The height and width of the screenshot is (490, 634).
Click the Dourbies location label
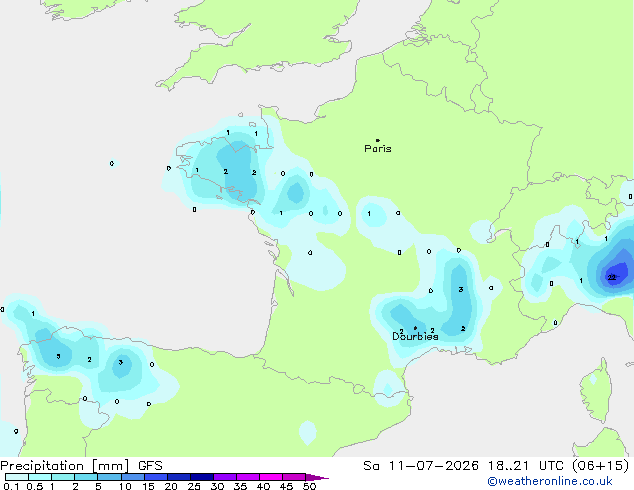(x=415, y=336)
